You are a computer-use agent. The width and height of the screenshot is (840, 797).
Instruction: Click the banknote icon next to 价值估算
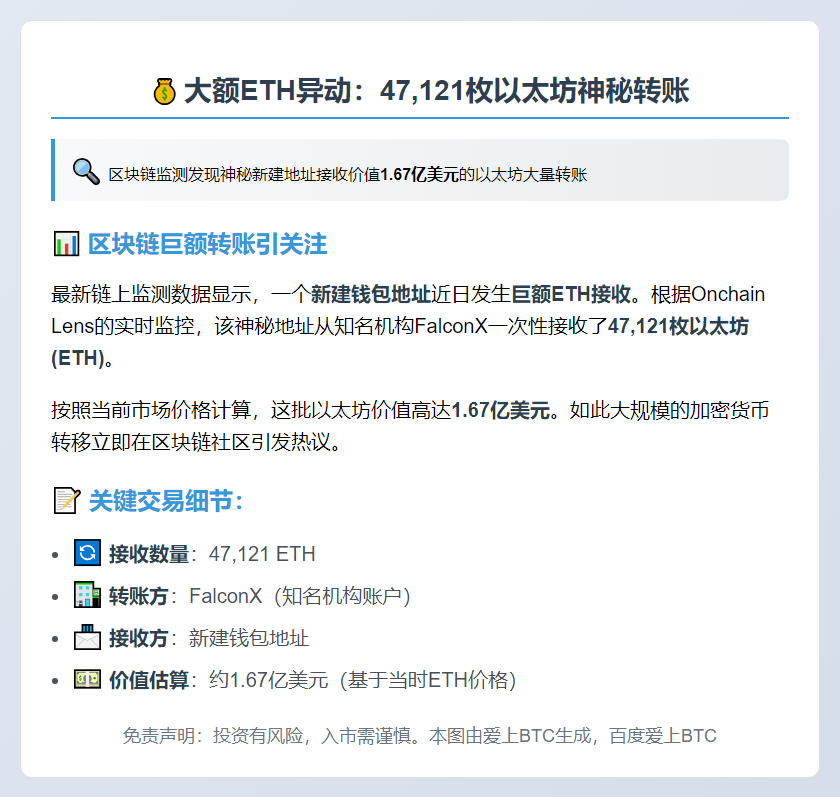click(87, 679)
